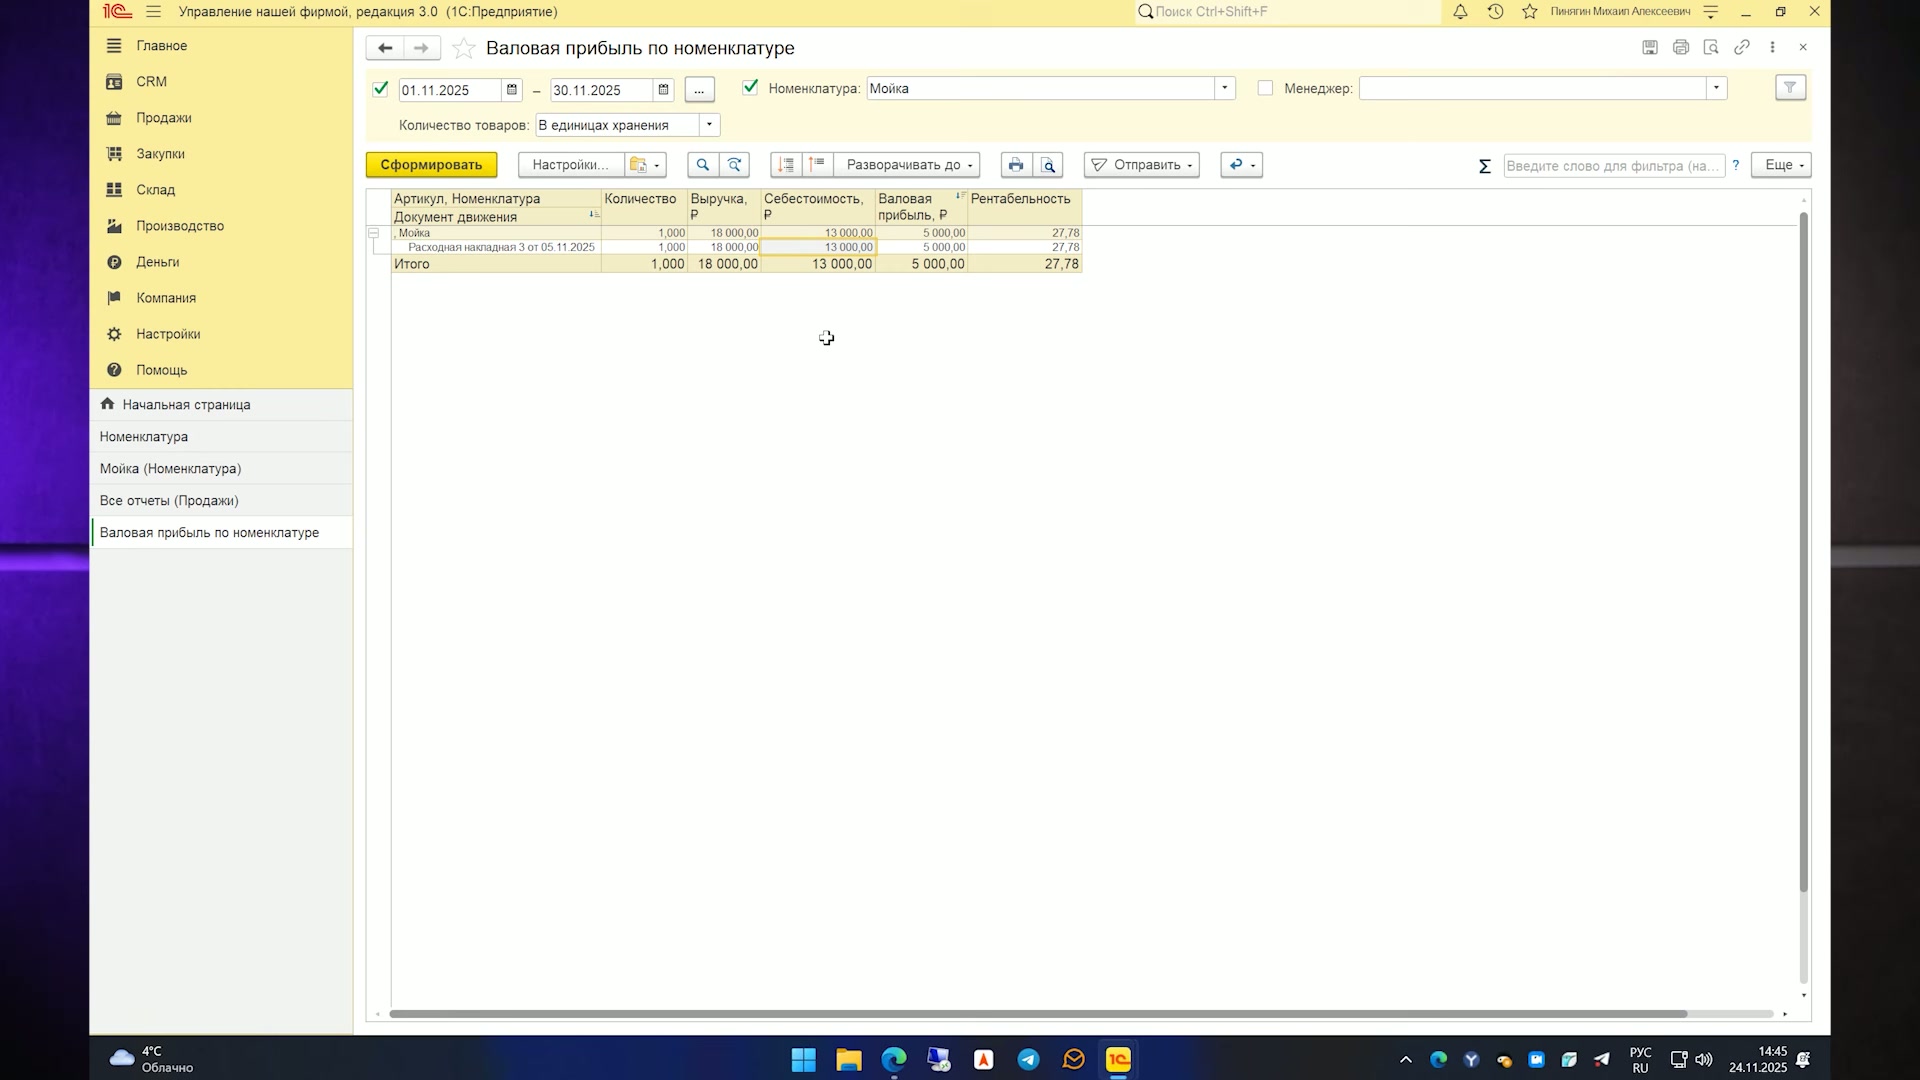Uncheck the Номенклатура filter checkbox
Image resolution: width=1920 pixels, height=1080 pixels.
[750, 88]
